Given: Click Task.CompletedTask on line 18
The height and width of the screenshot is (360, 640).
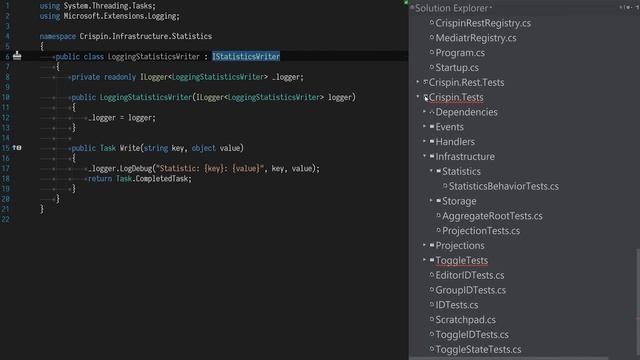Looking at the screenshot, I should 153,178.
